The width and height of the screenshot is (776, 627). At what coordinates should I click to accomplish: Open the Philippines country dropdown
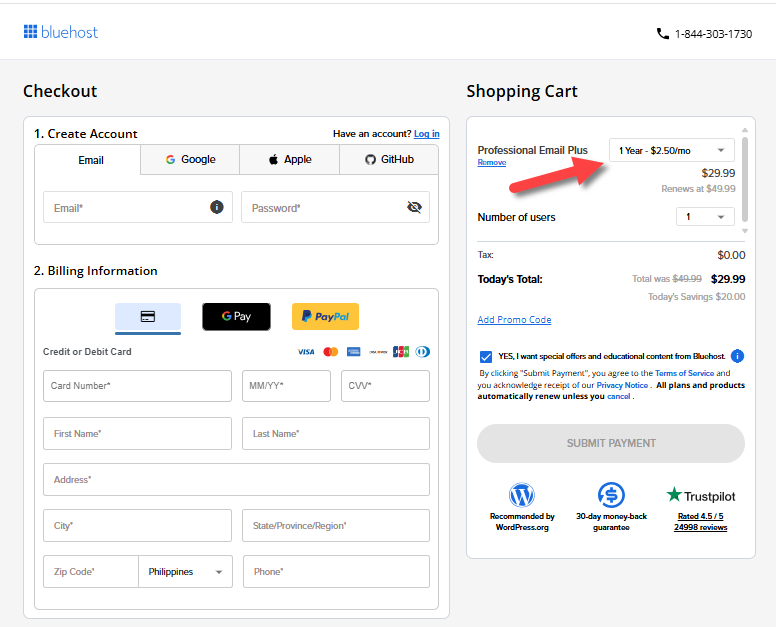185,572
